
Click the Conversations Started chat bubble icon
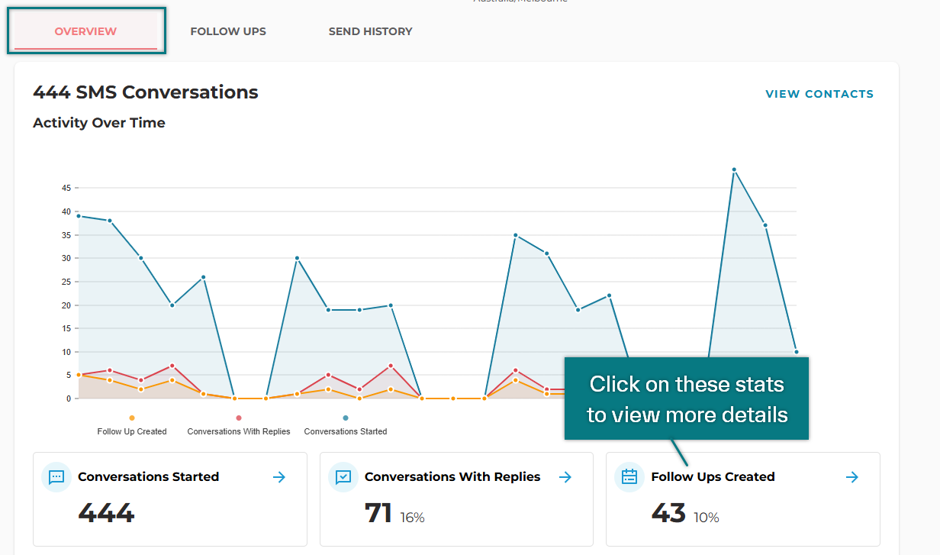[x=56, y=477]
